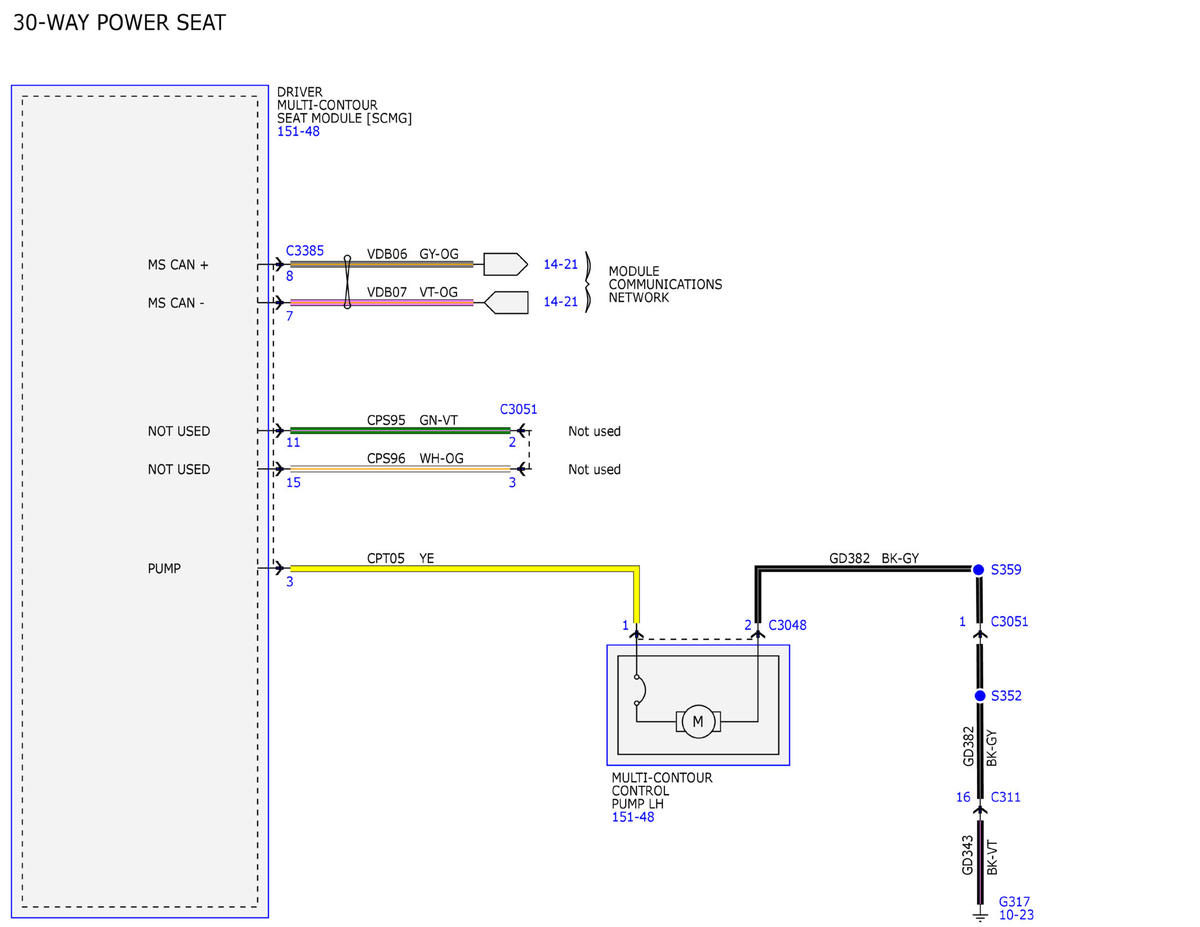
Task: Select the "MS CAN +" pin label
Action: click(x=178, y=265)
